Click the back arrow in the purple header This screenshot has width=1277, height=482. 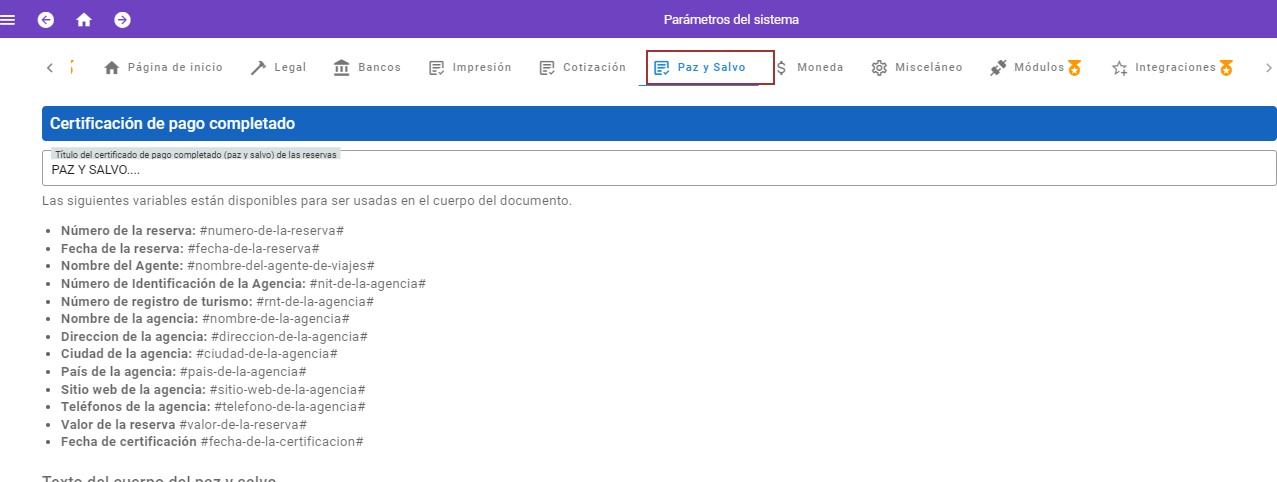pos(46,20)
